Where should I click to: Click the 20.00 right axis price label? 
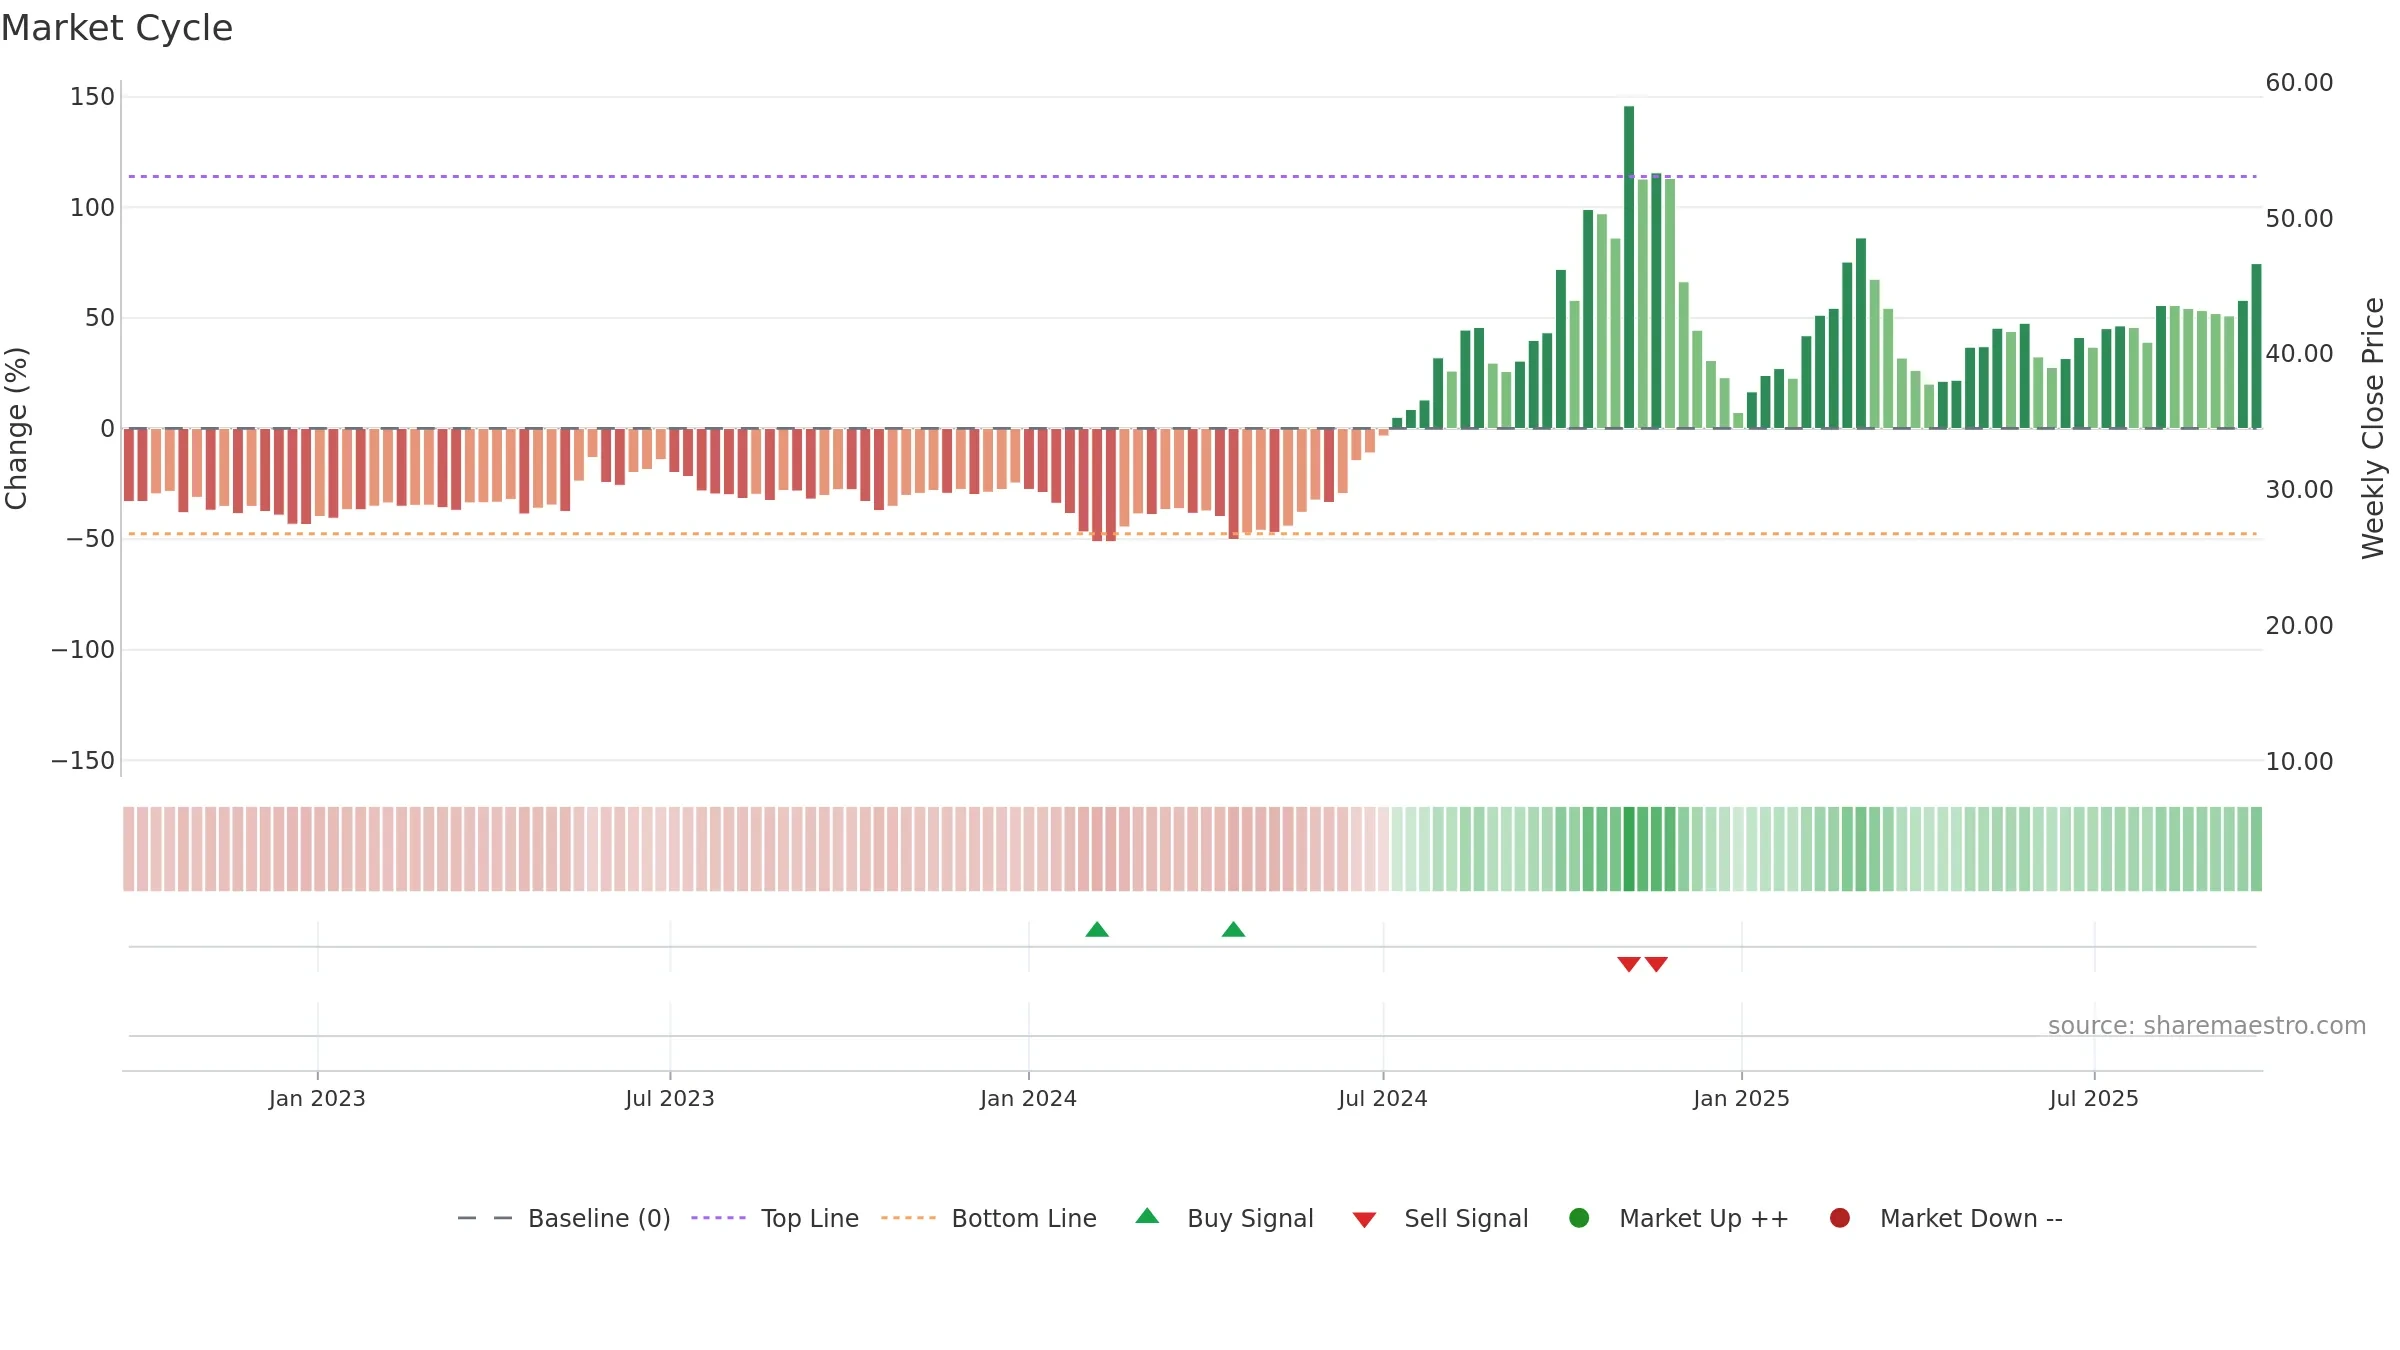pyautogui.click(x=2299, y=626)
